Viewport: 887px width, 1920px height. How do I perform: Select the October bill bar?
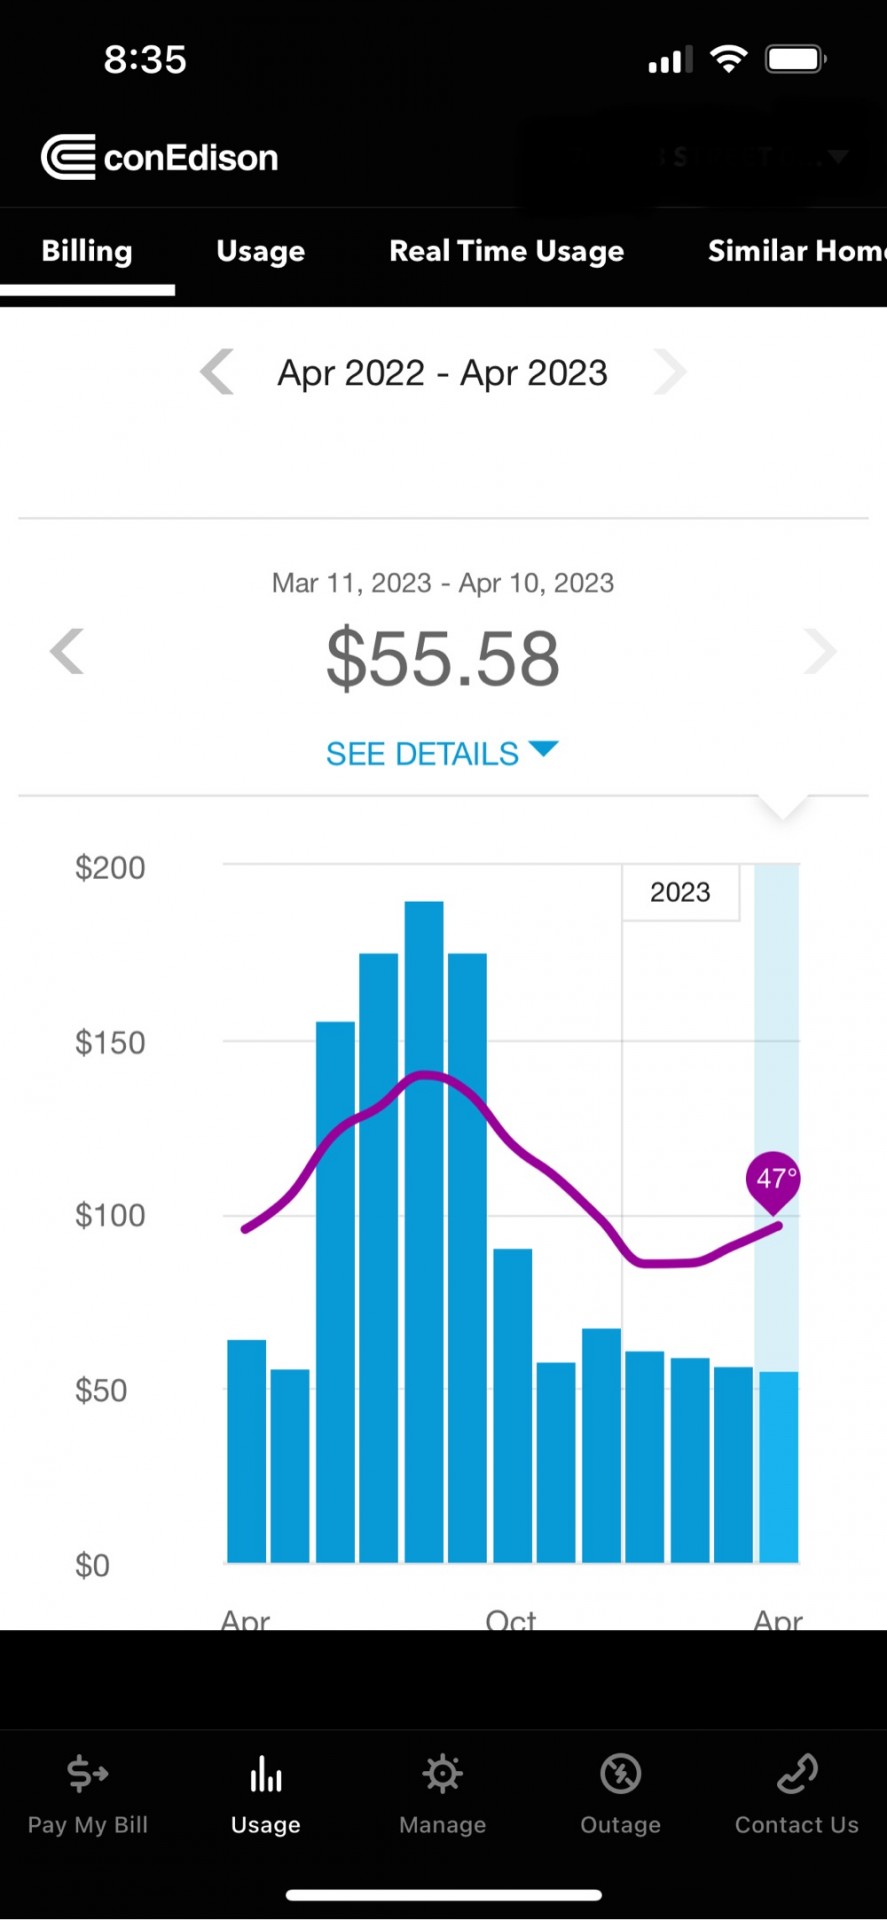point(513,1405)
